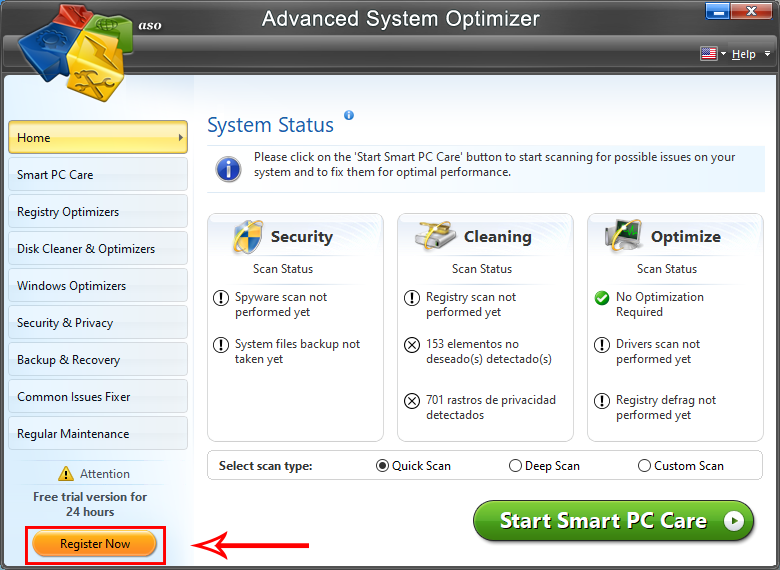Click the System files backup warning icon
This screenshot has height=570, width=780.
point(221,345)
